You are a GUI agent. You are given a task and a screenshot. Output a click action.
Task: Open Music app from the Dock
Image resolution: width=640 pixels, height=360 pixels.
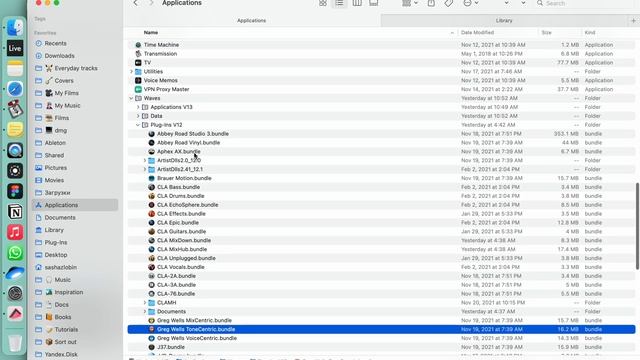[15, 232]
